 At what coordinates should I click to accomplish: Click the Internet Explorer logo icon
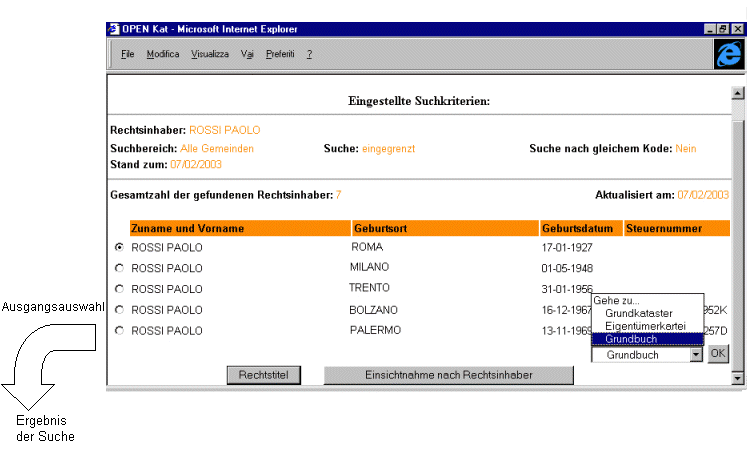pos(727,54)
